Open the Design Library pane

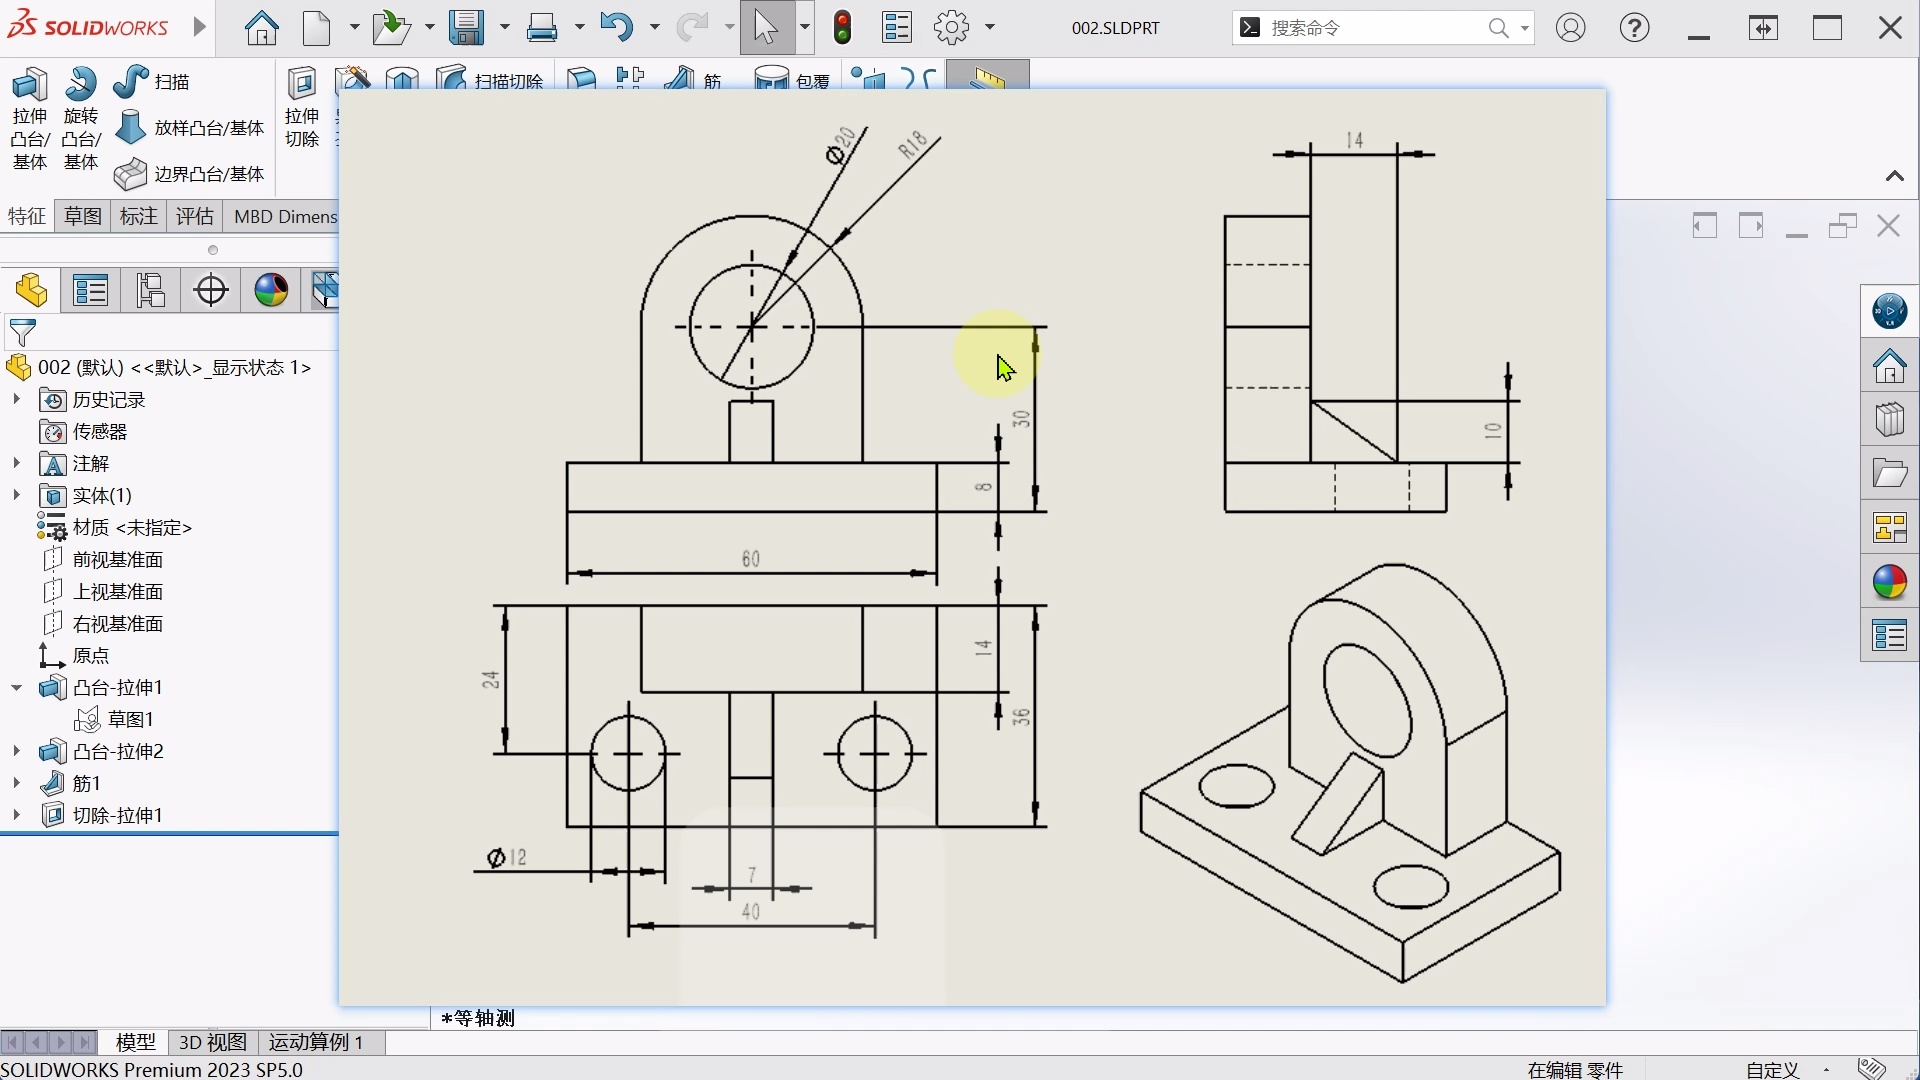(1890, 419)
